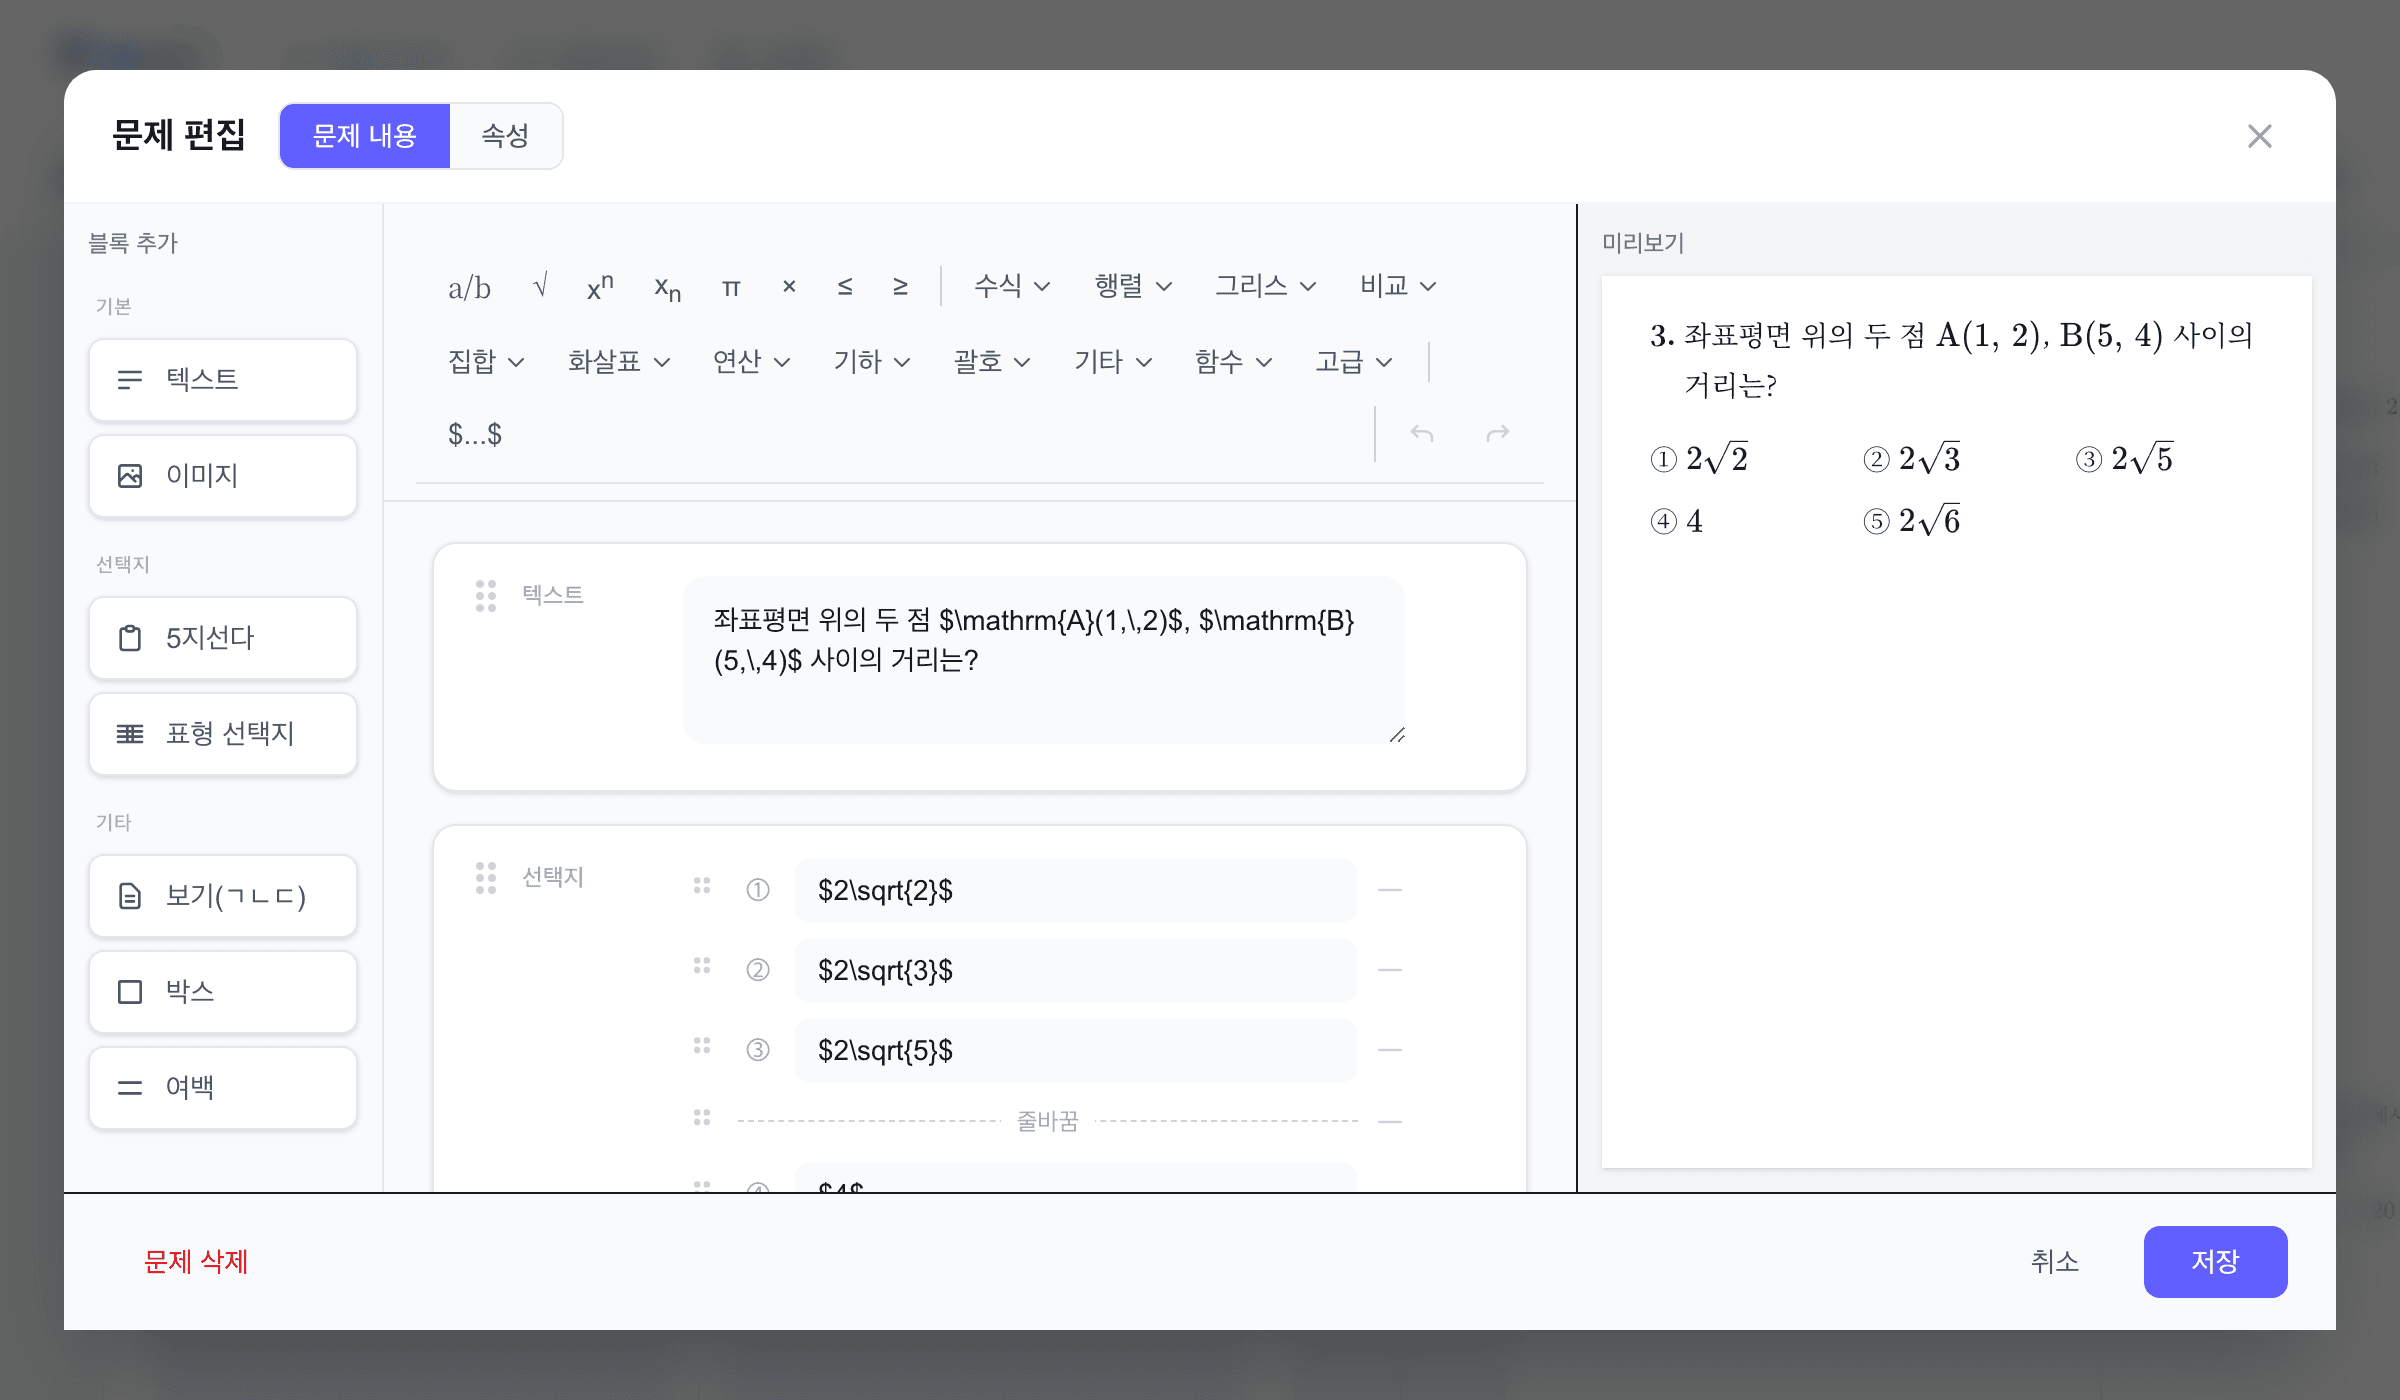Remove choice $2\sqrt{2}$ with minus
Image resolution: width=2400 pixels, height=1400 pixels.
pyautogui.click(x=1390, y=890)
